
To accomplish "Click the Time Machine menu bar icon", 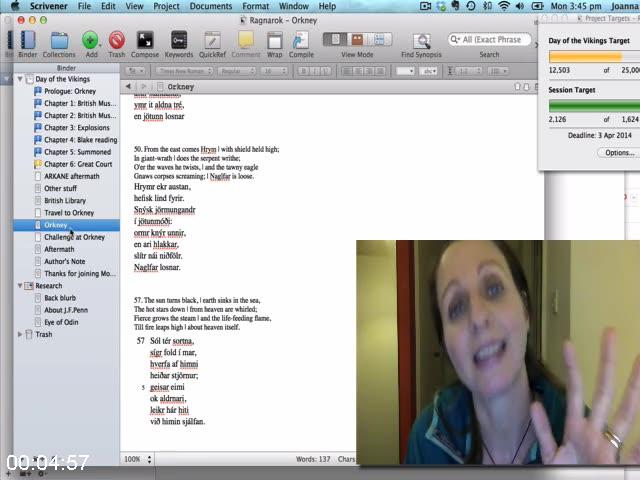I will tap(471, 6).
